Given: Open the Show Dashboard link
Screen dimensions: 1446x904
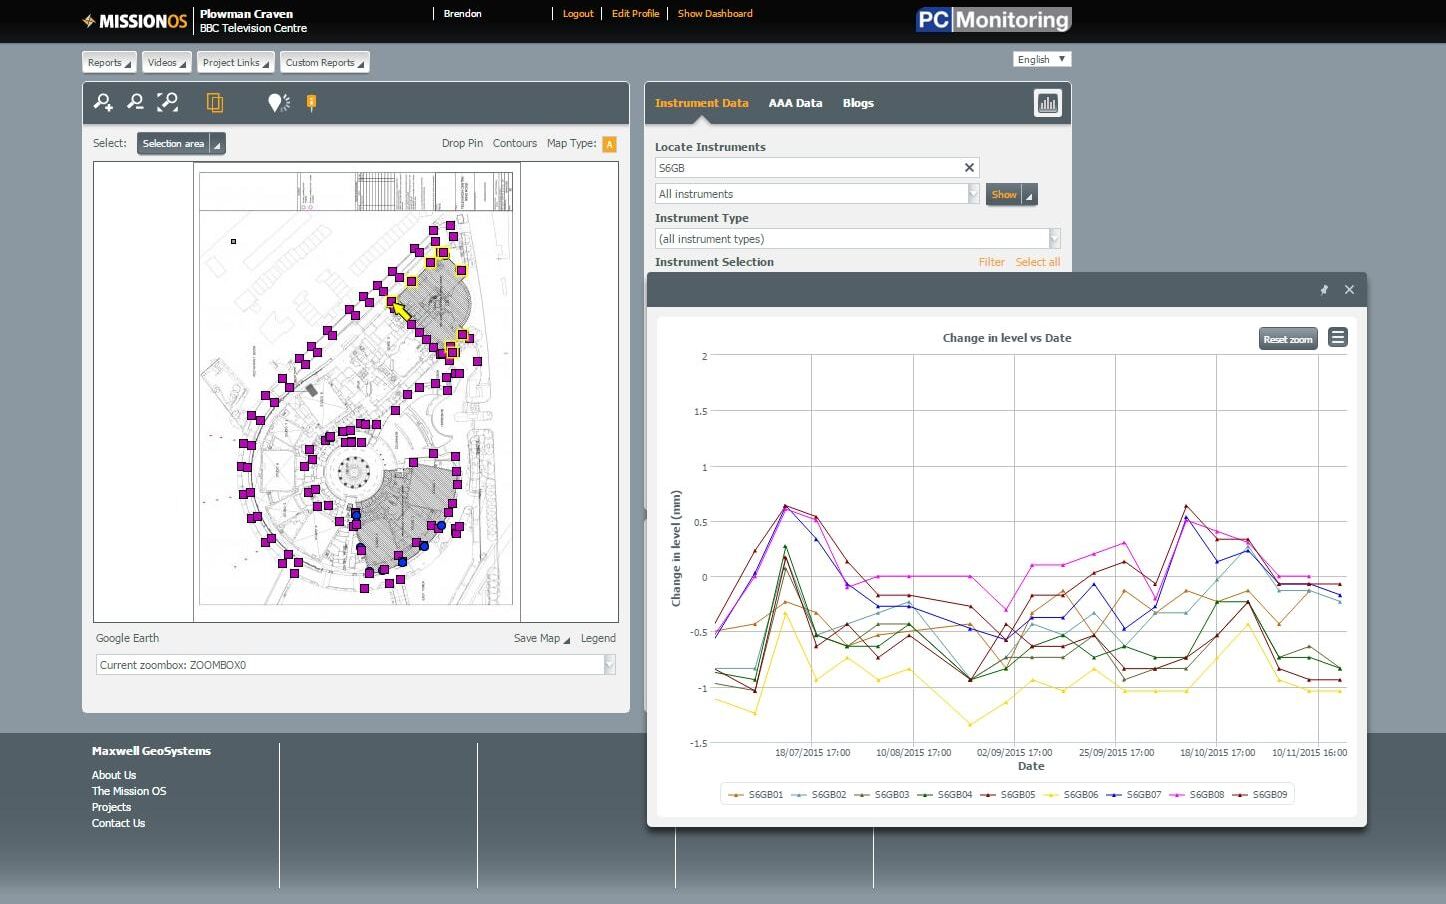Looking at the screenshot, I should coord(714,13).
